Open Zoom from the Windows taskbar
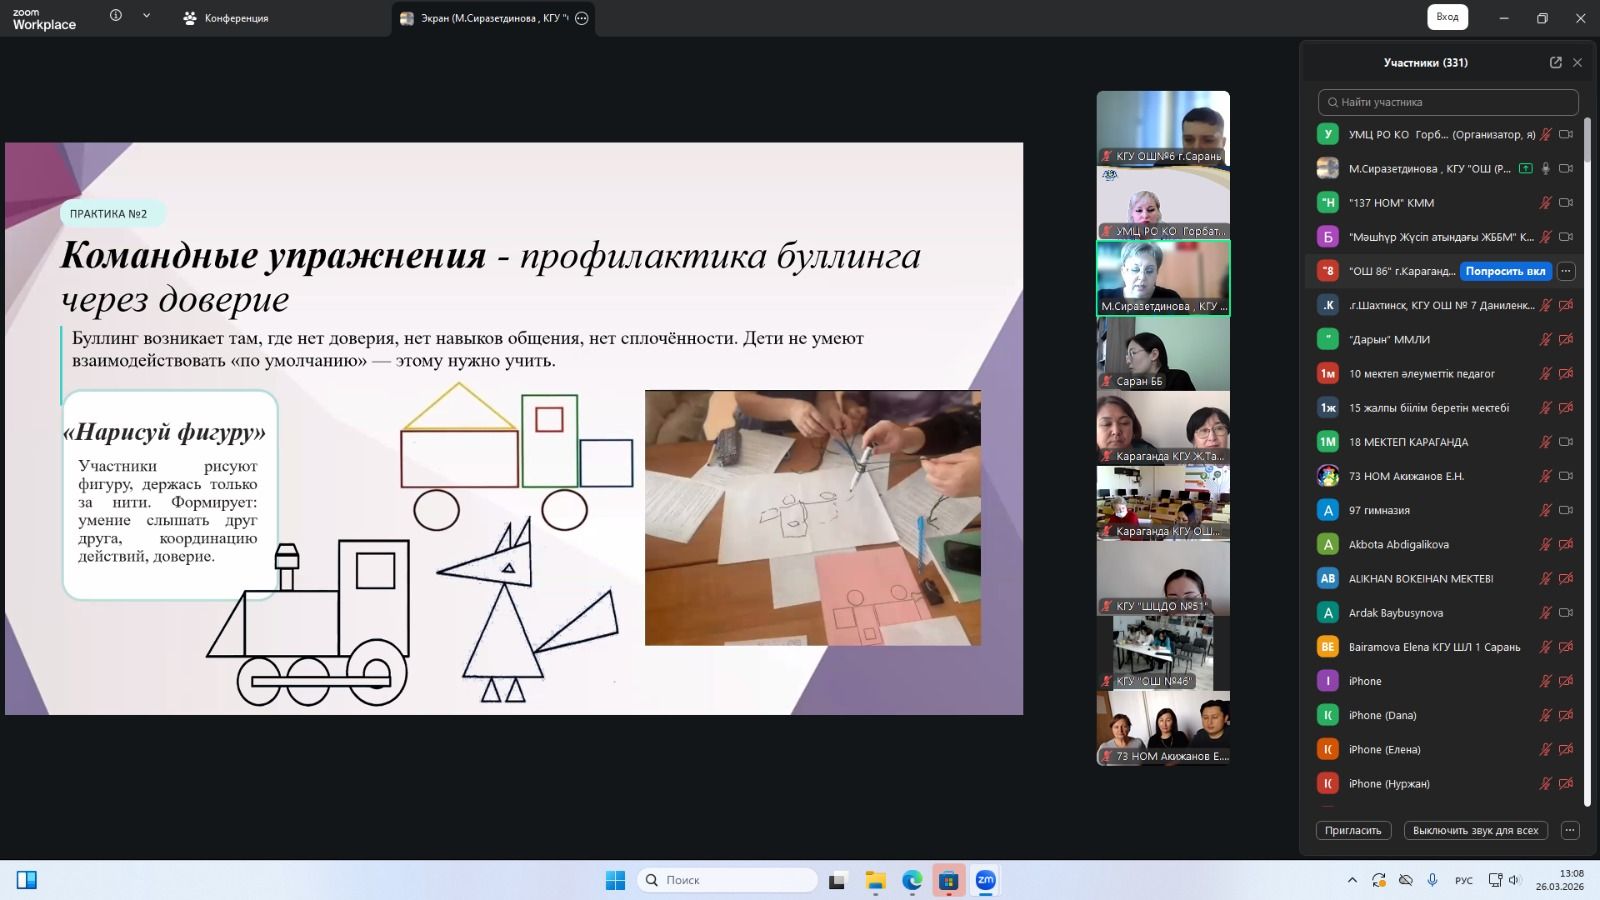 point(985,880)
